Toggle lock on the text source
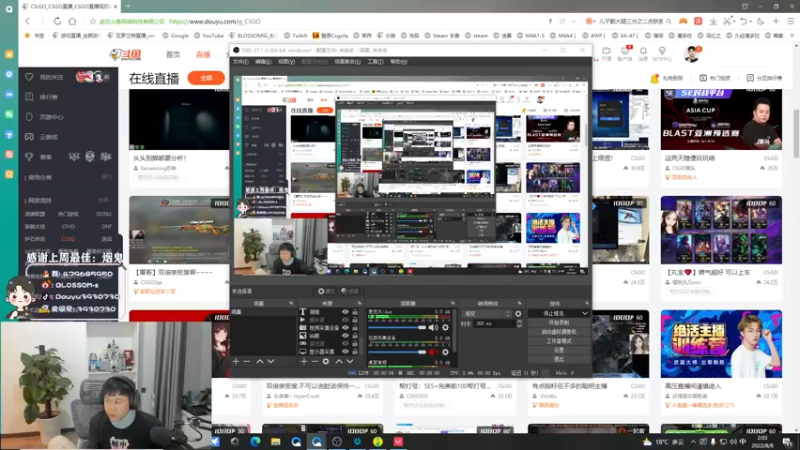This screenshot has height=450, width=800. (355, 312)
